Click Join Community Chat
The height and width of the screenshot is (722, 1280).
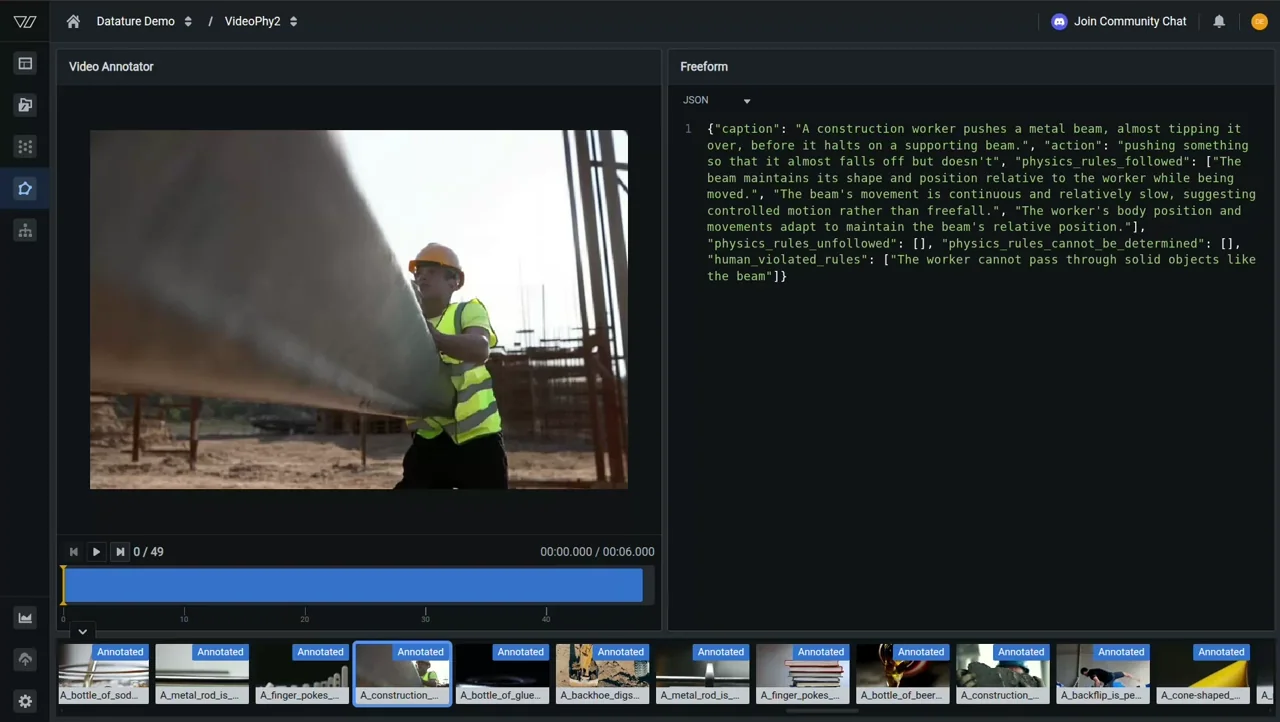point(1118,21)
